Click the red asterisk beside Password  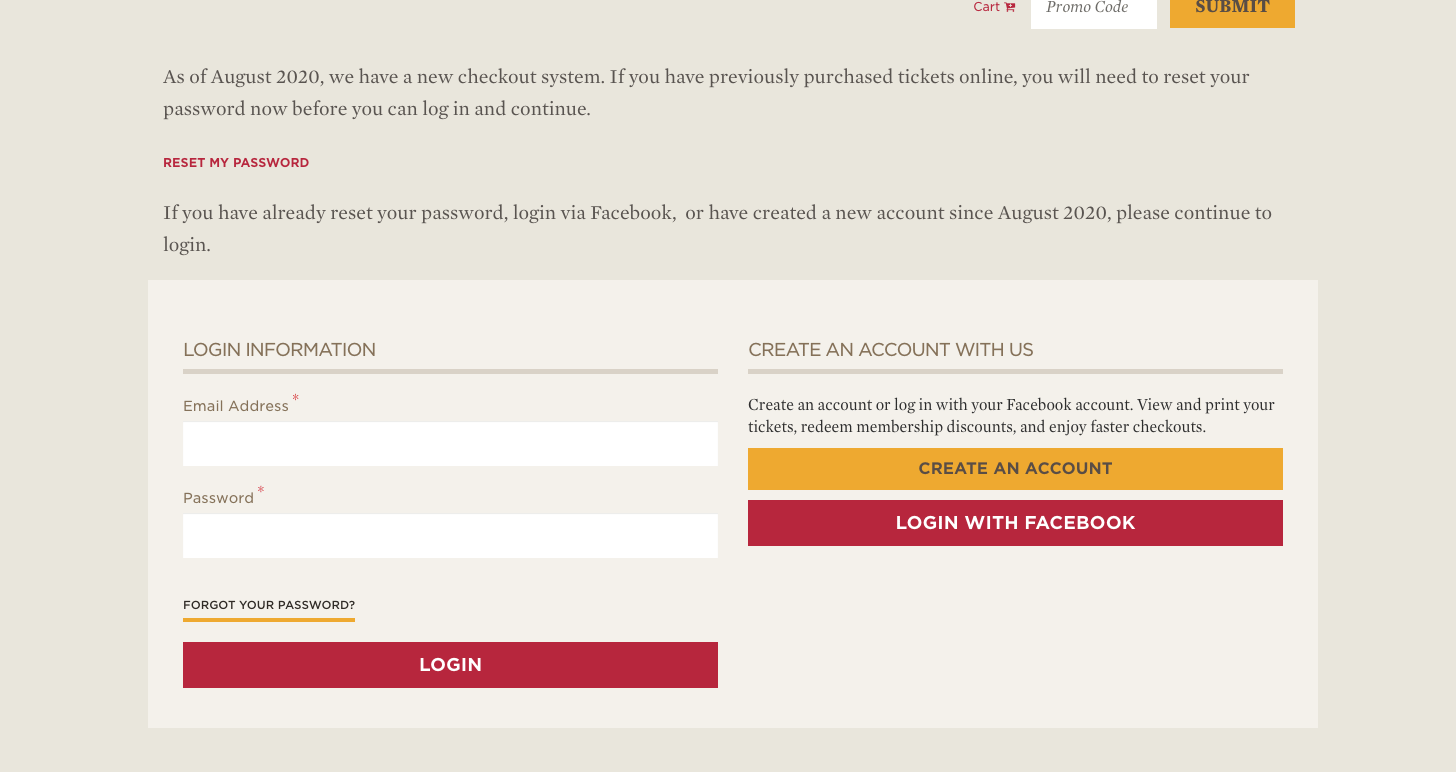point(261,491)
